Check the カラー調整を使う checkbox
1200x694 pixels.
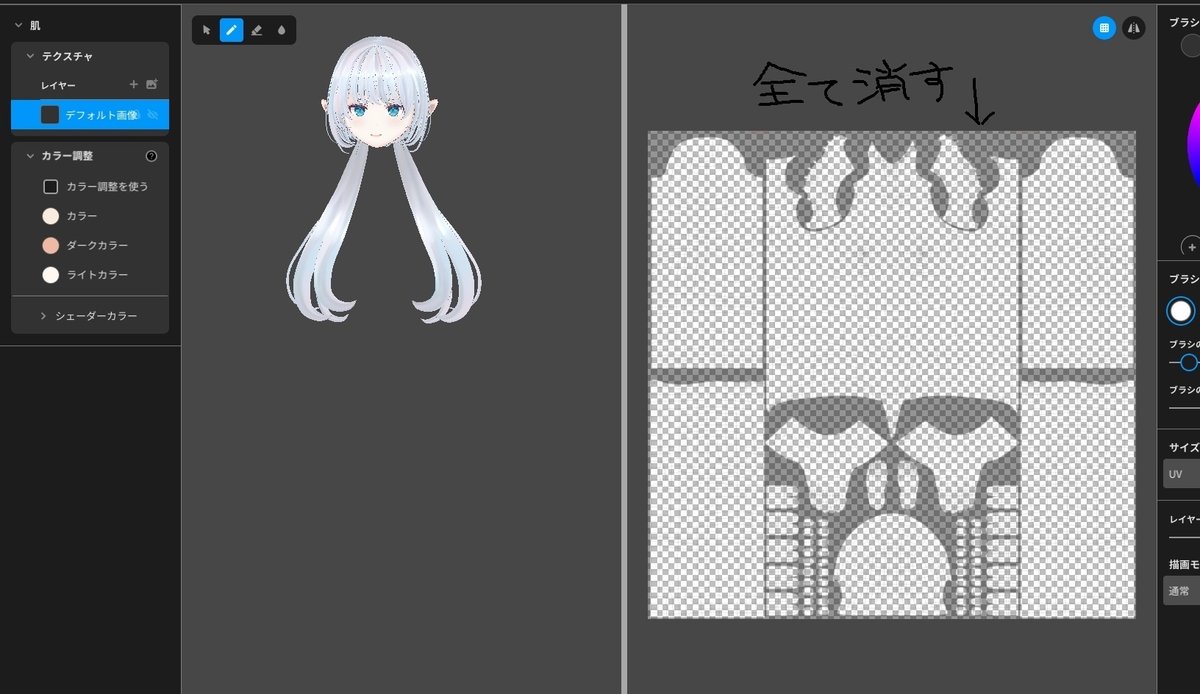coord(48,186)
